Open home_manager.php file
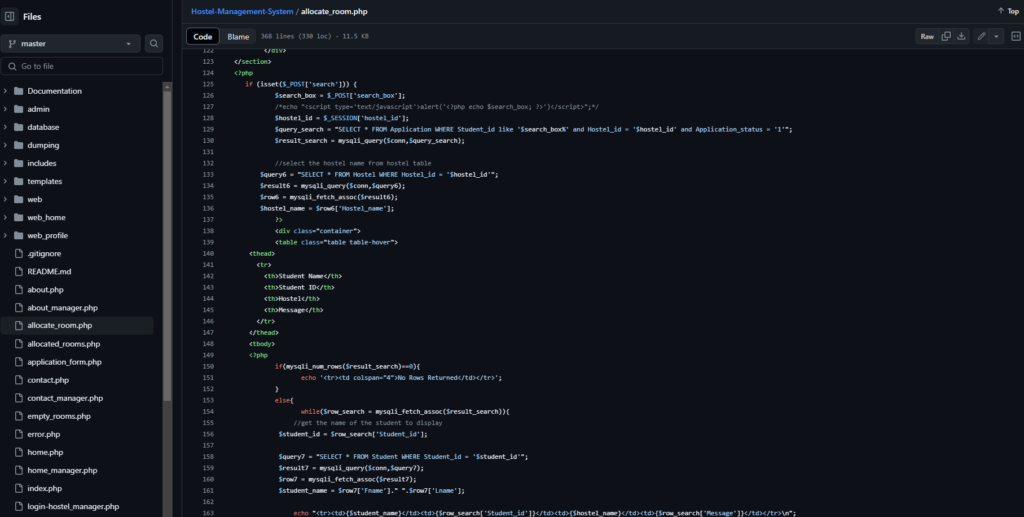Screen dimensions: 1024x517 point(62,471)
